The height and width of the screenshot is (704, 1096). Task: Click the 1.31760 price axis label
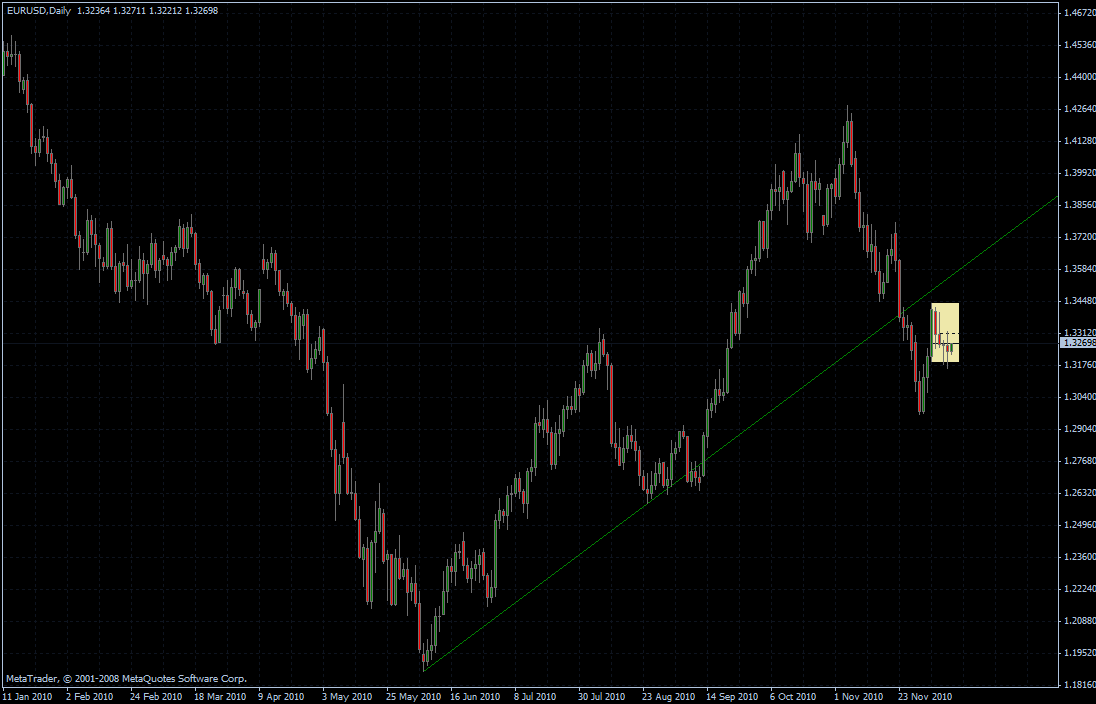tap(1080, 365)
